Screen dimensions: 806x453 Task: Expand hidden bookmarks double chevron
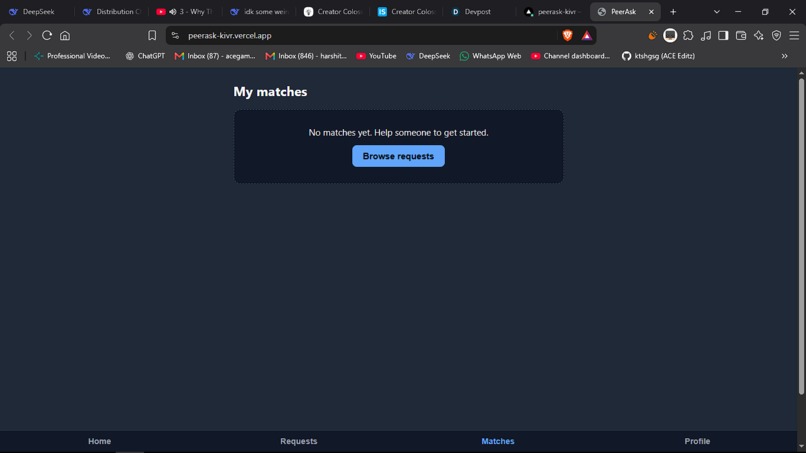coord(784,56)
